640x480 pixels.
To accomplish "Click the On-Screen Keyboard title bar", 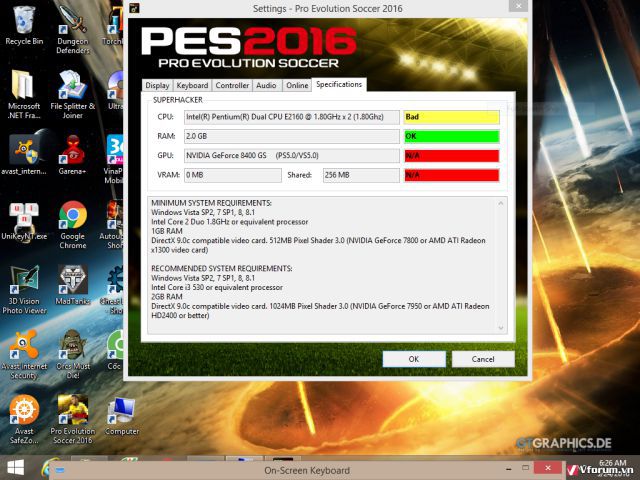I will pyautogui.click(x=307, y=470).
